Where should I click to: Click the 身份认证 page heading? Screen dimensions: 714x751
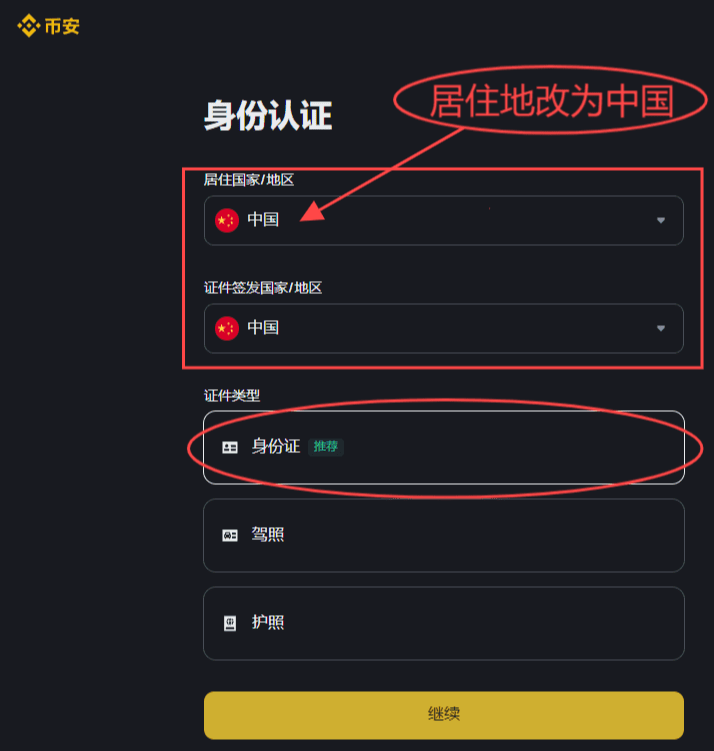[x=268, y=115]
